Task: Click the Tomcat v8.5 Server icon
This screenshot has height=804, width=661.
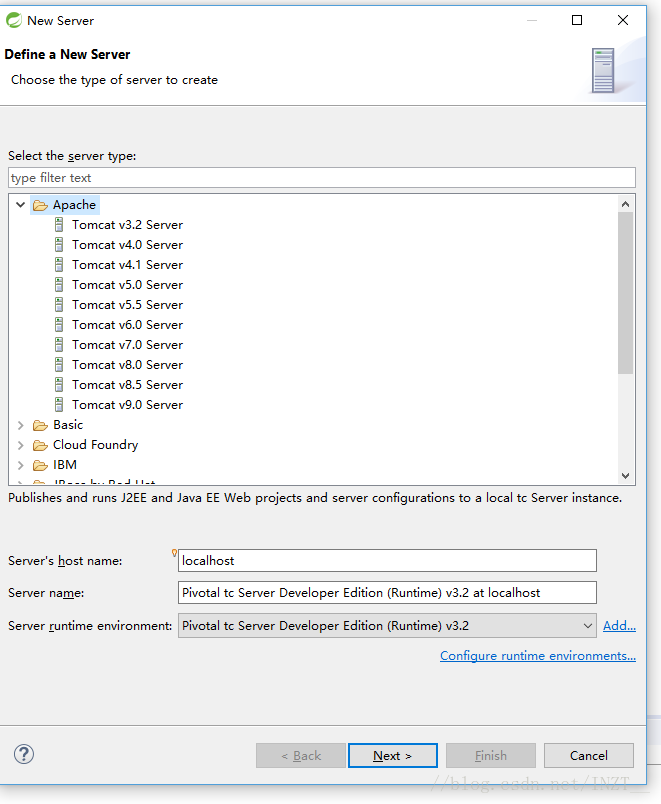Action: [59, 385]
